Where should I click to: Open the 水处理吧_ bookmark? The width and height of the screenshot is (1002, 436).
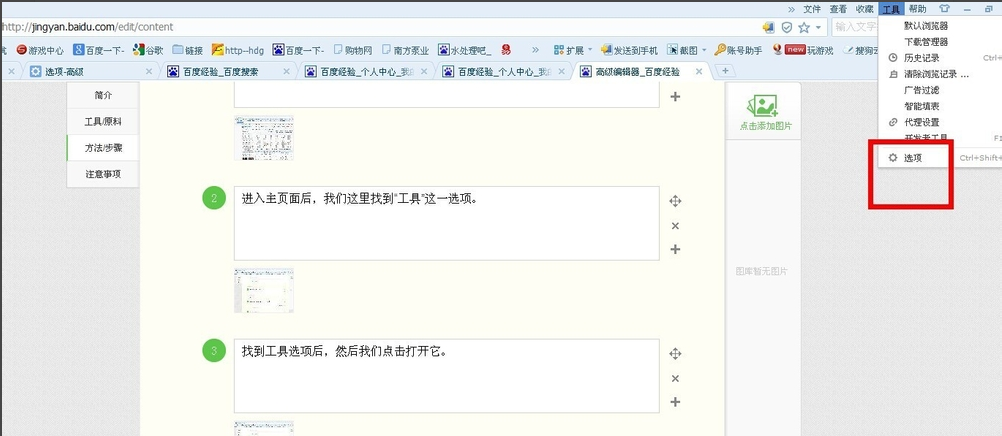pos(465,50)
